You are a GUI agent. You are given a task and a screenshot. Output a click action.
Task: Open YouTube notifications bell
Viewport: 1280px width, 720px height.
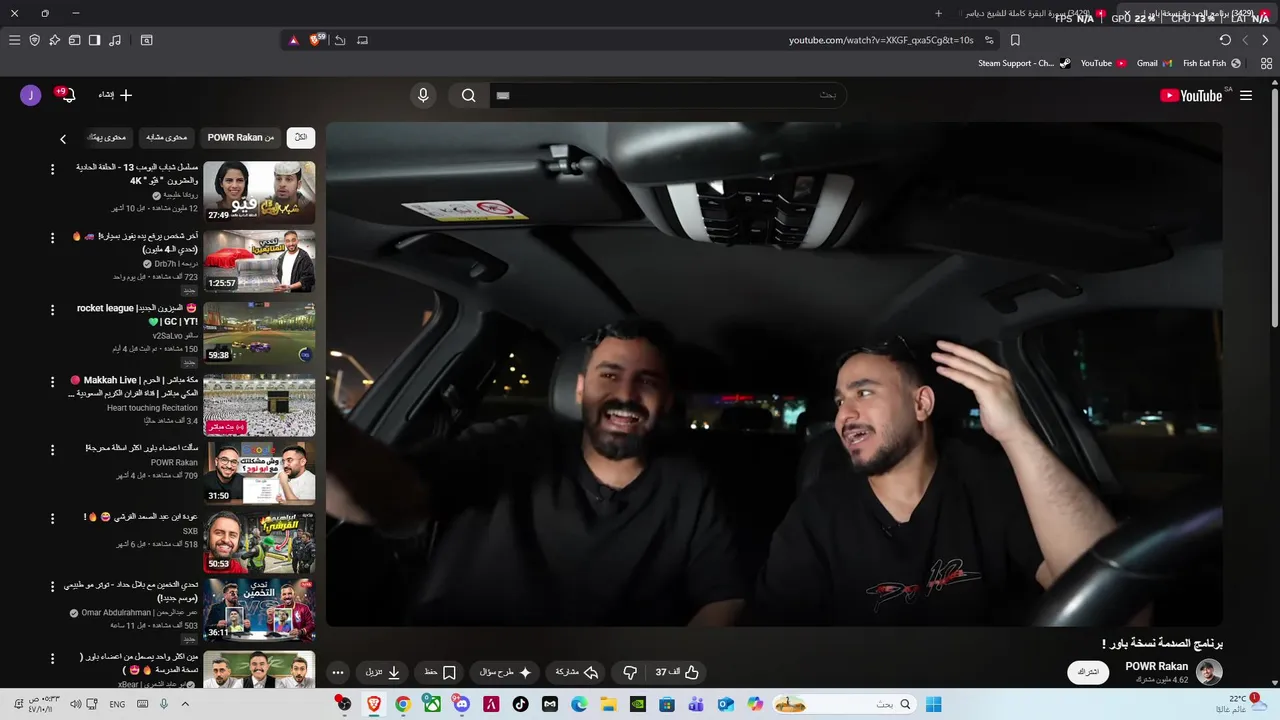[68, 95]
